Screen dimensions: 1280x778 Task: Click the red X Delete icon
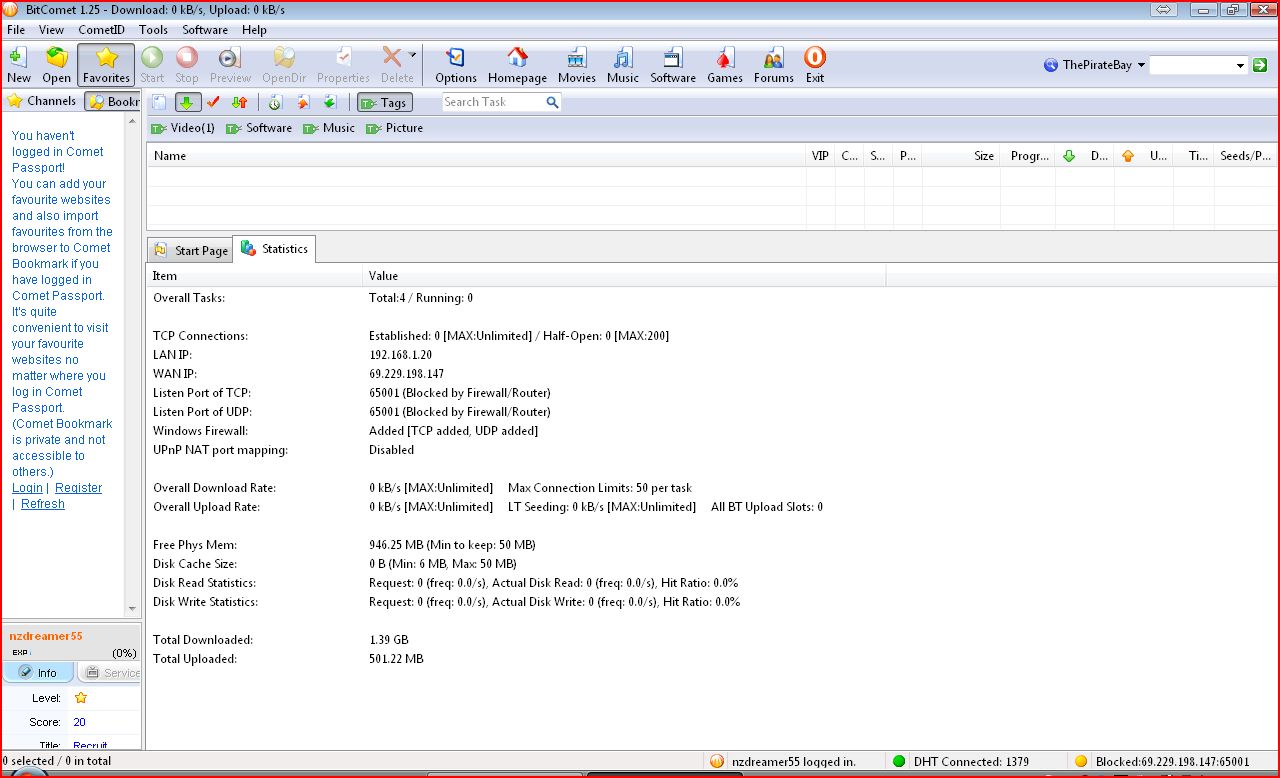392,58
